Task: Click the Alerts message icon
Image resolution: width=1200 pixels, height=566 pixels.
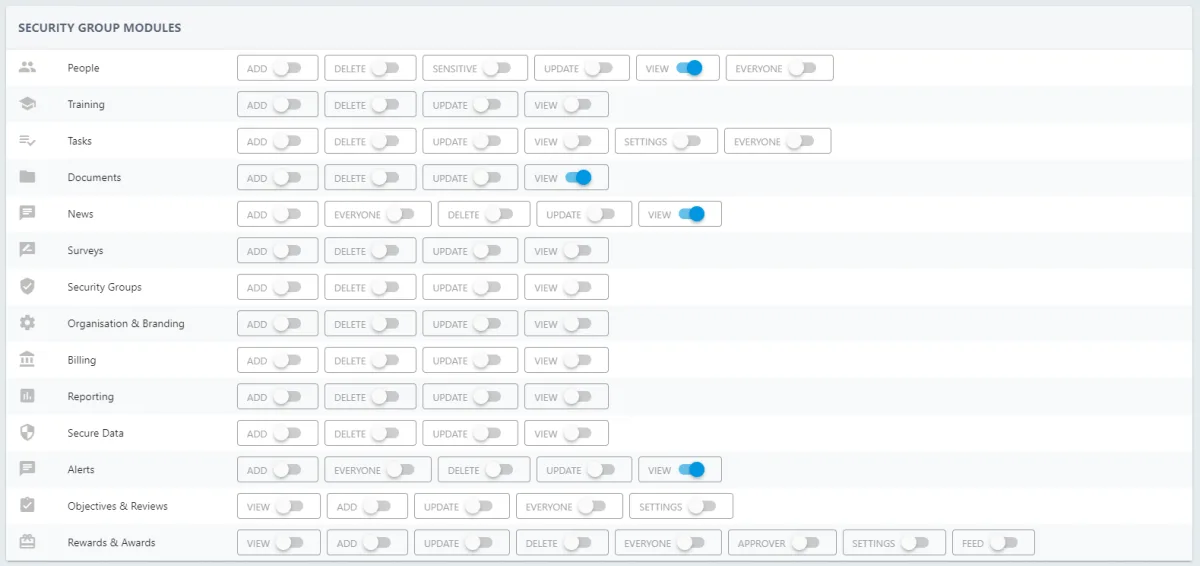Action: [x=27, y=469]
